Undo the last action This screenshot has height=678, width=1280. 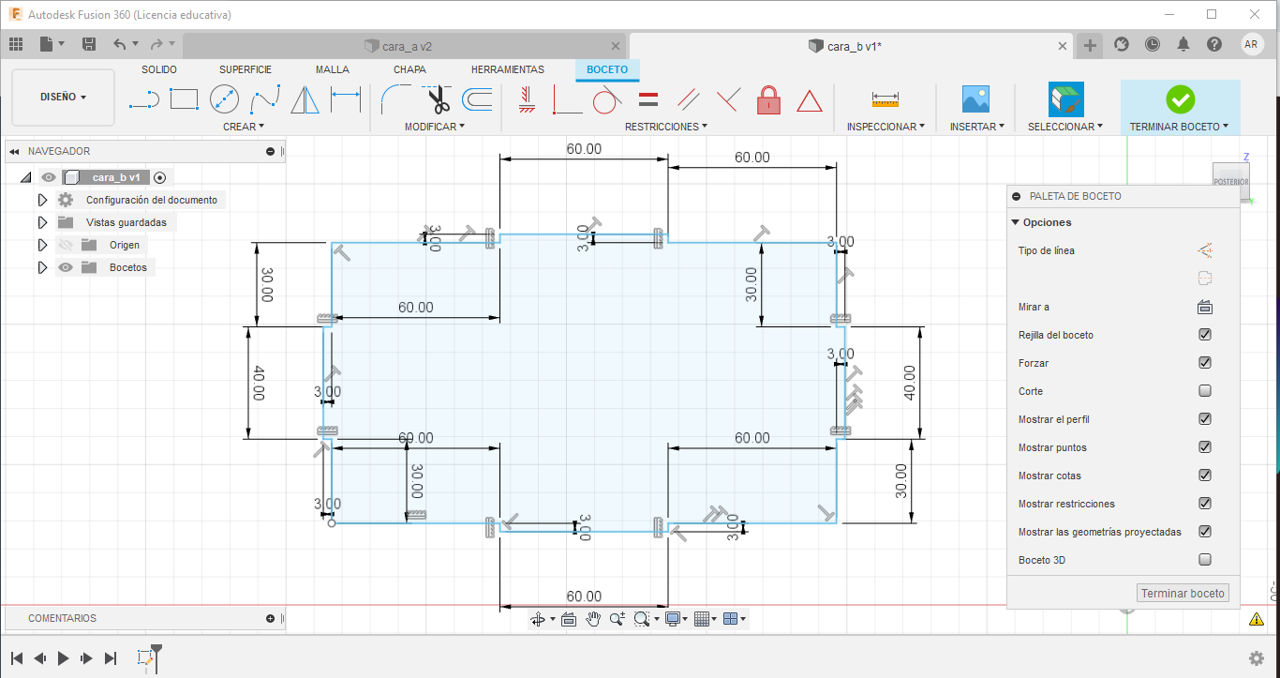click(x=120, y=44)
